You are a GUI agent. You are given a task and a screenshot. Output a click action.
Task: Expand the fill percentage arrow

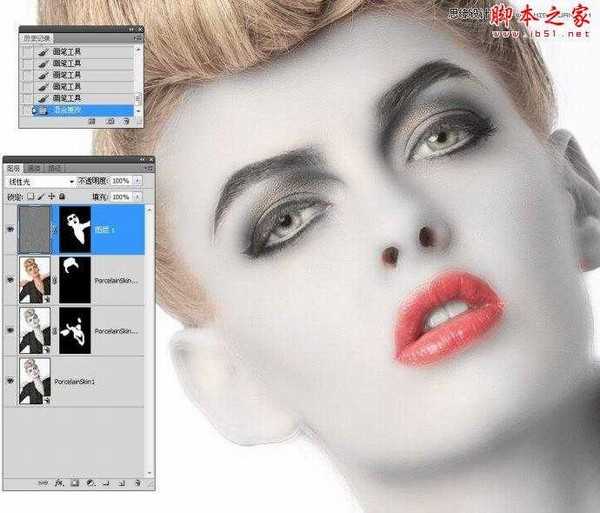coord(138,196)
